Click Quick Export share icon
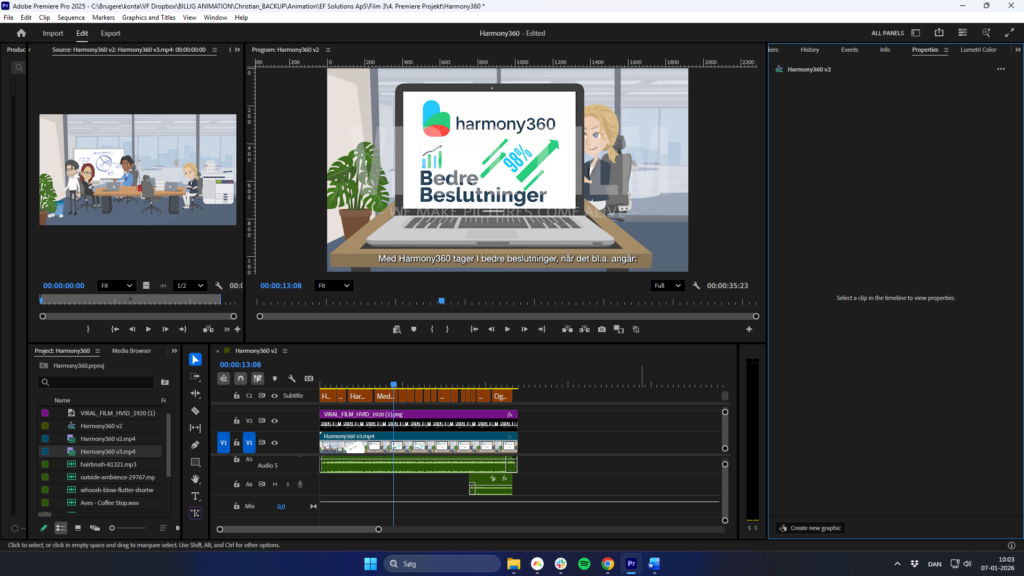This screenshot has height=576, width=1024. (x=939, y=33)
